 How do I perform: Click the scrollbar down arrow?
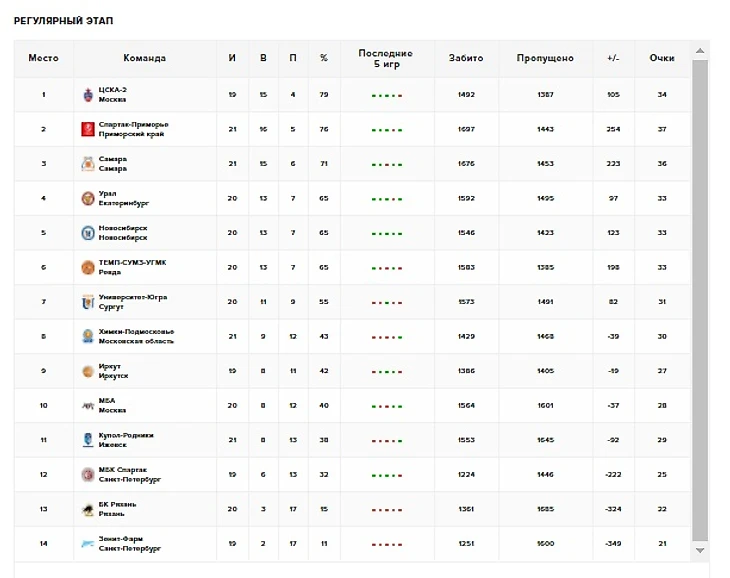(x=700, y=550)
